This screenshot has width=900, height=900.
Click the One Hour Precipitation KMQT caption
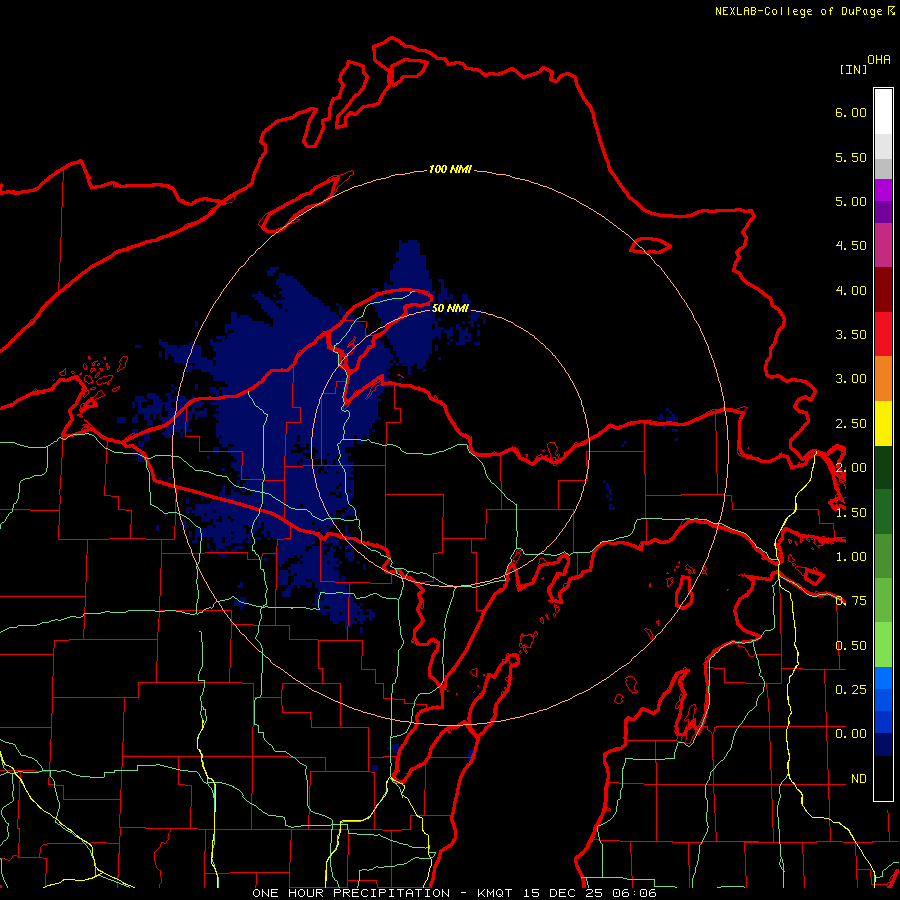(x=454, y=893)
